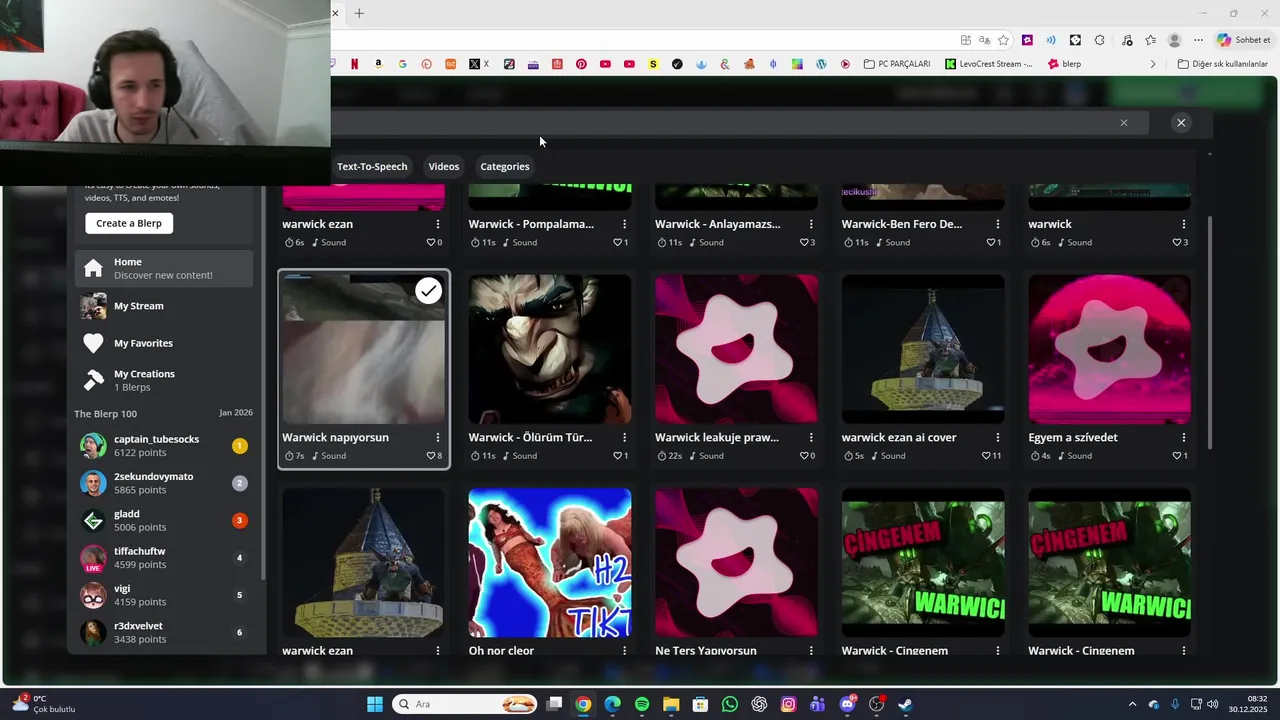Show more bookmarks overflow chevron
This screenshot has height=720, width=1280.
tap(1152, 64)
